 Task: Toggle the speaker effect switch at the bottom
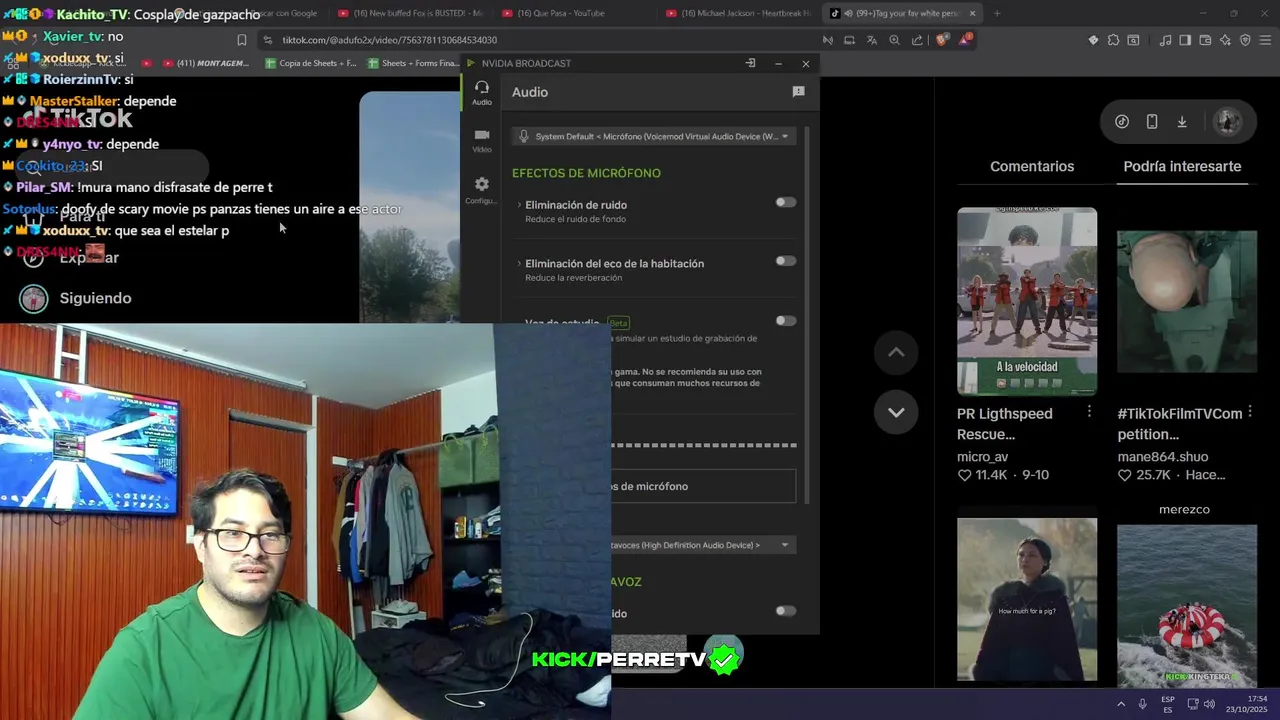(786, 611)
